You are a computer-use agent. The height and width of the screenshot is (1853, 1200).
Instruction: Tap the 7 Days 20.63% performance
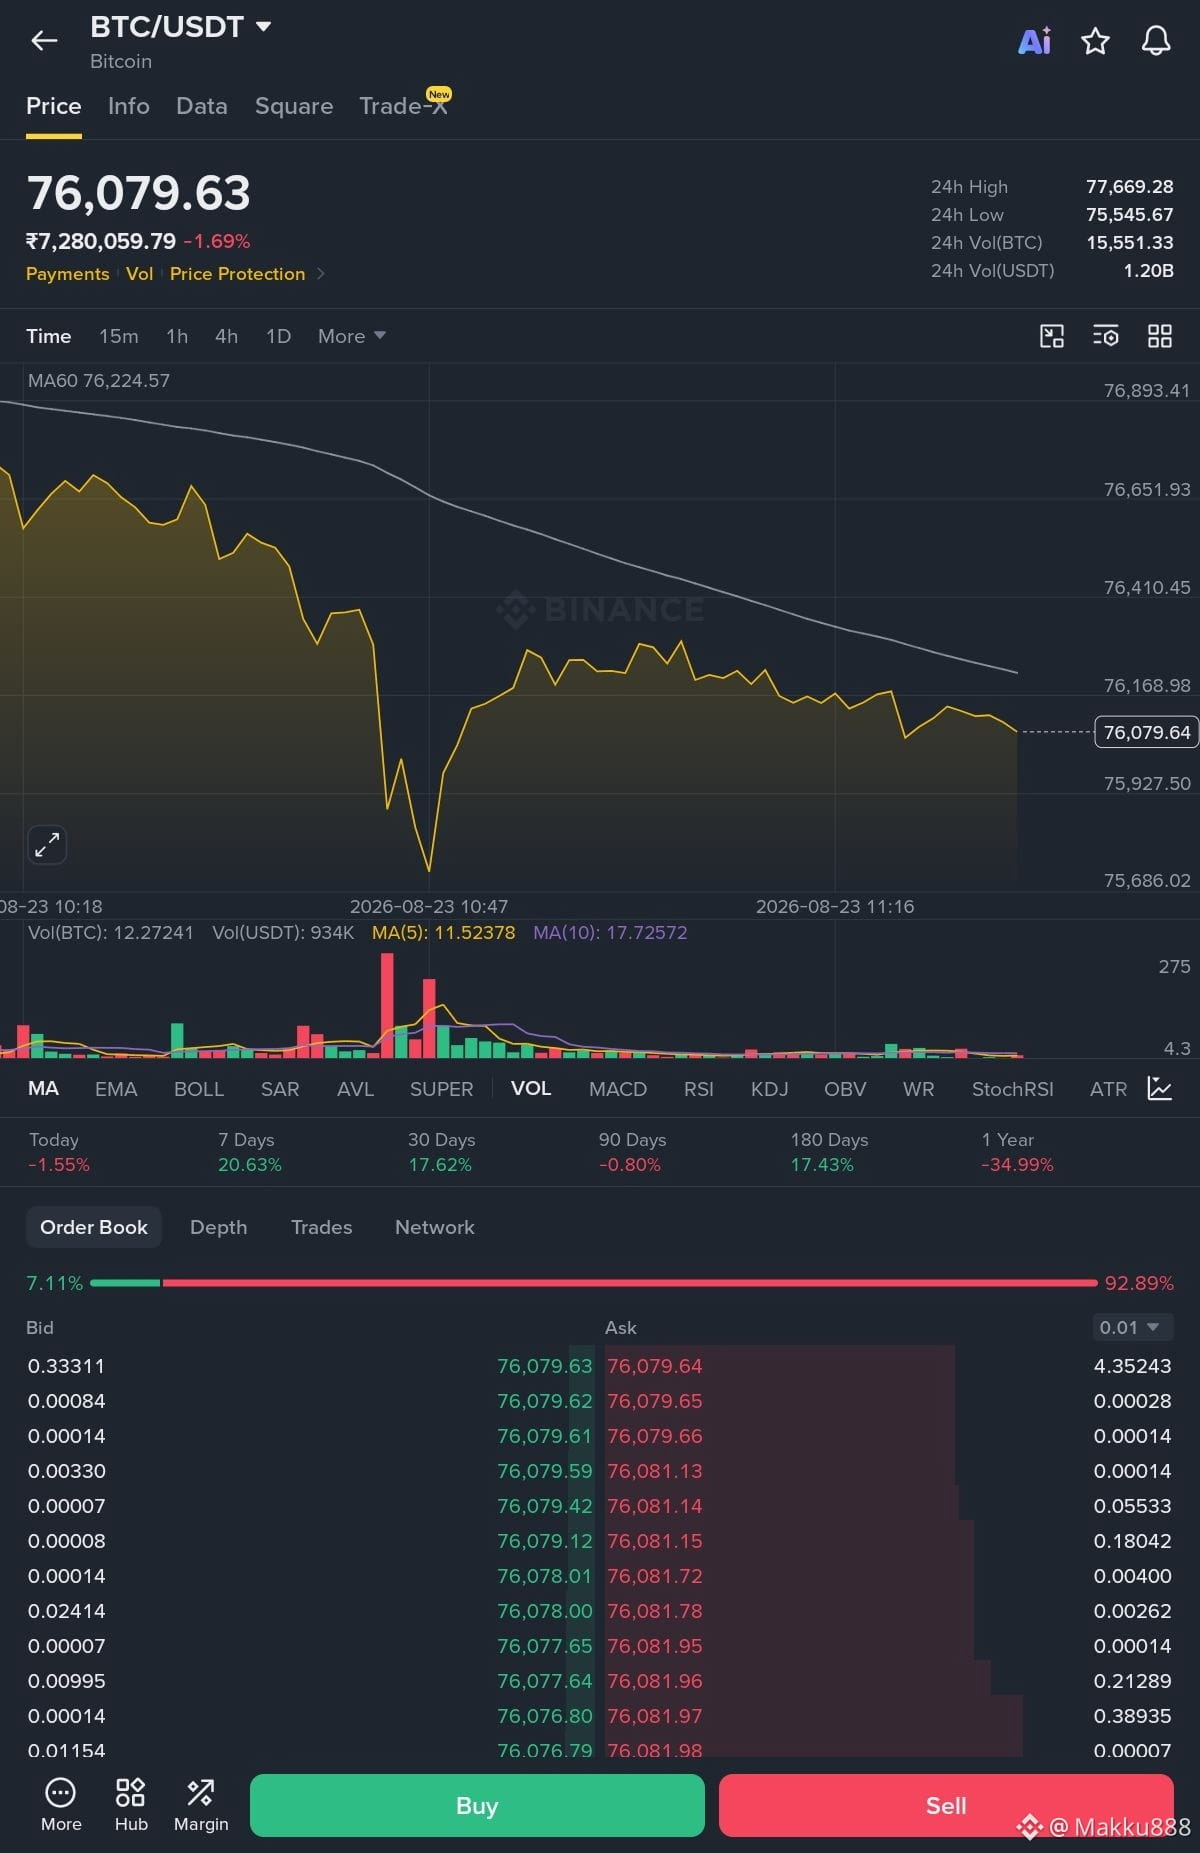point(250,1152)
